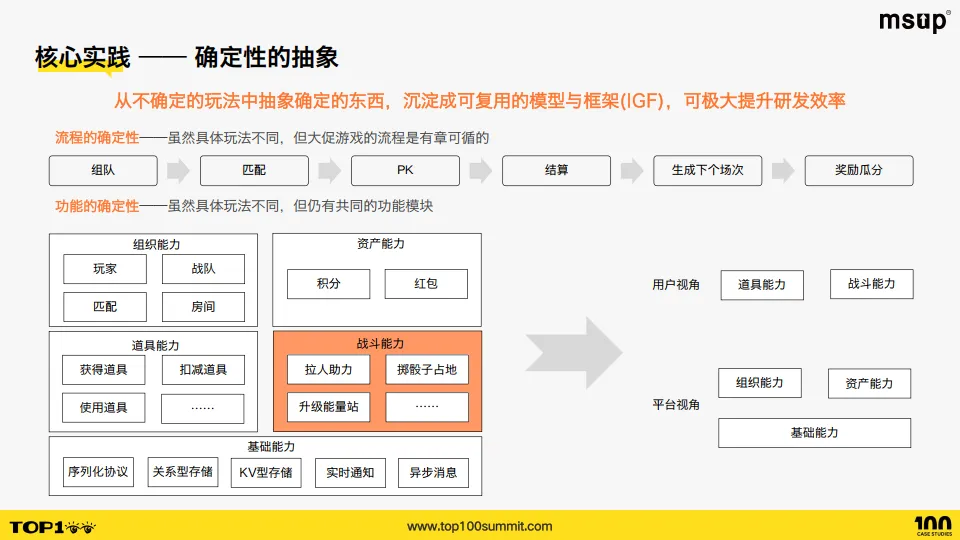Open the www.top100summit.com link
The width and height of the screenshot is (960, 540).
[x=479, y=526]
